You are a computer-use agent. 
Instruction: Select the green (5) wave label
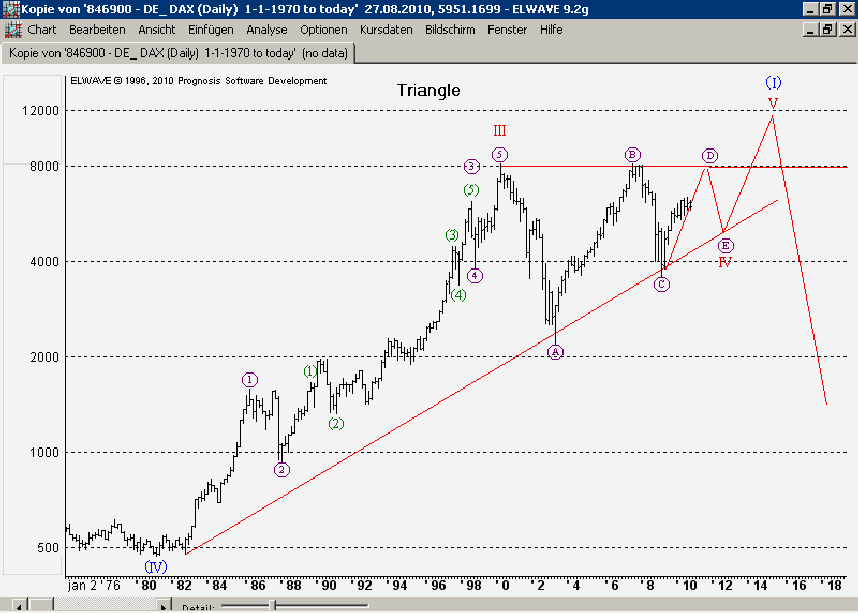471,190
